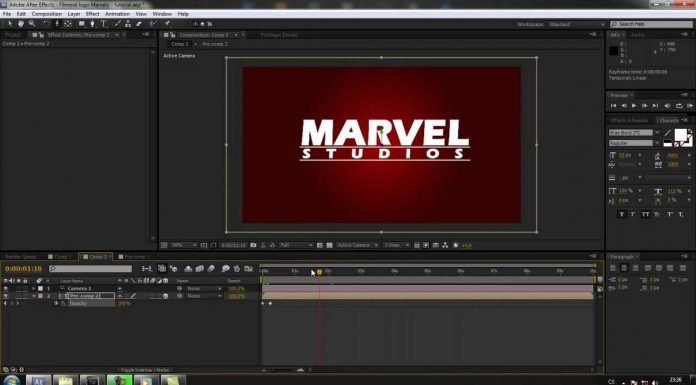Image resolution: width=696 pixels, height=385 pixels.
Task: Switch to the Render Queue tab
Action: [x=20, y=257]
